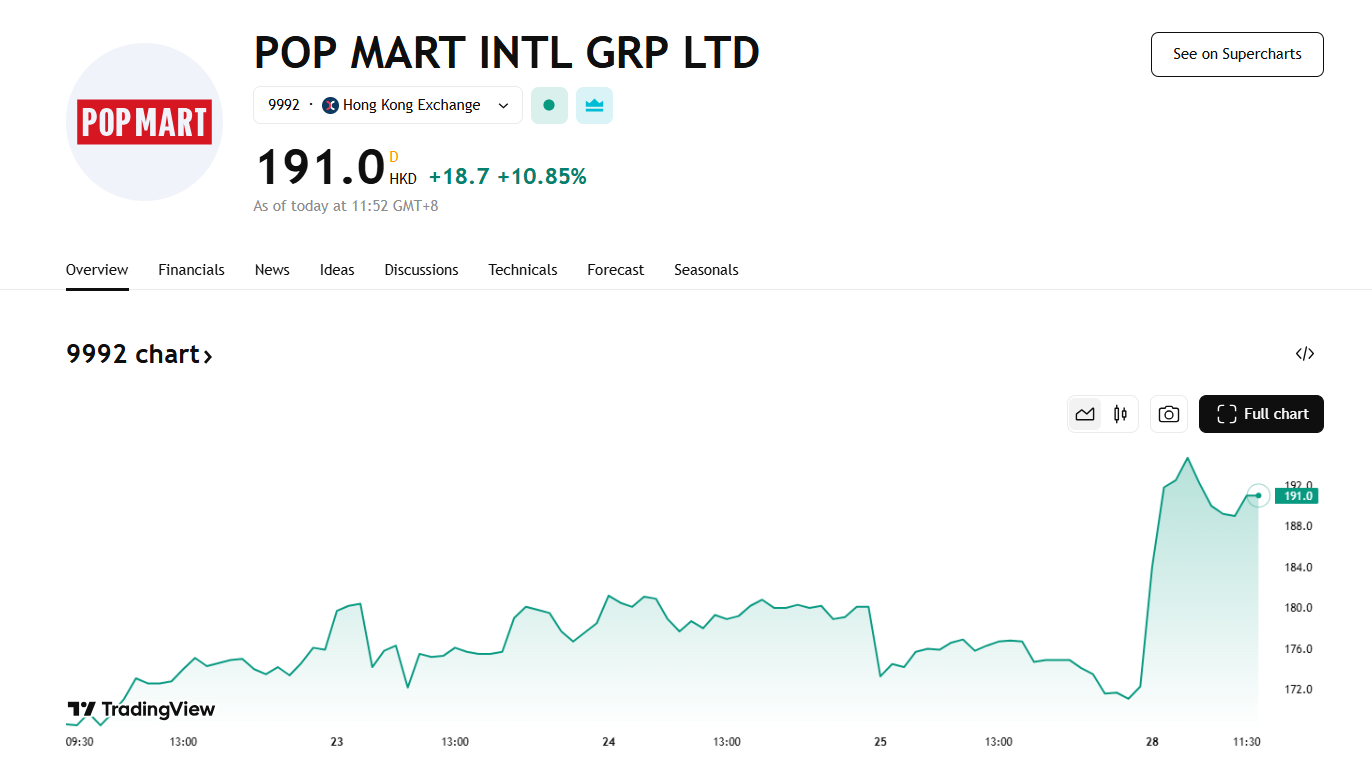
Task: Click the green market open status icon
Action: [549, 105]
